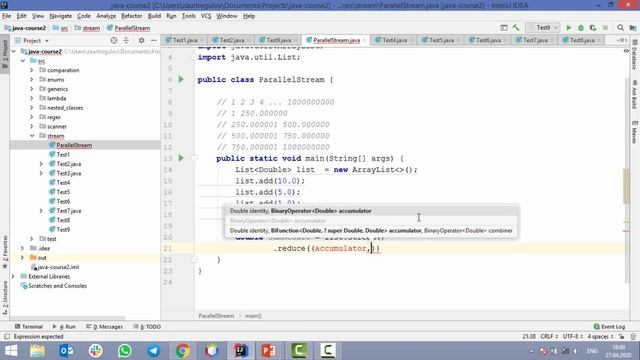Click 4 spaces indent status entry
640x360 pixels.
tap(600, 337)
